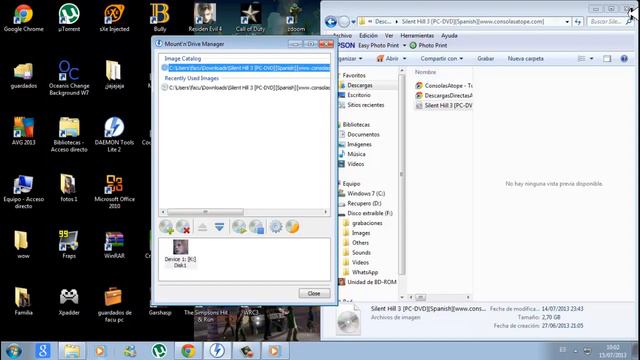Select the Fraps desktop icon
Image resolution: width=640 pixels, height=360 pixels.
point(69,244)
